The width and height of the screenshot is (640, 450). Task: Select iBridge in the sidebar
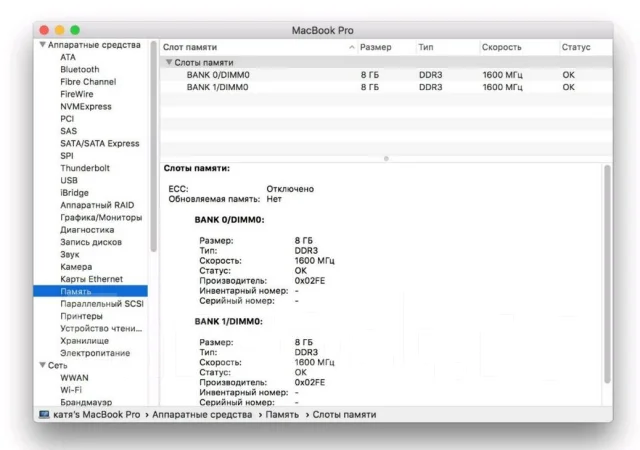74,193
